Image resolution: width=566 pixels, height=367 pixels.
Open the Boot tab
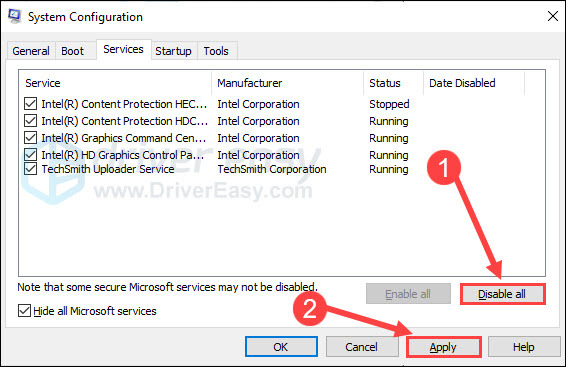[73, 51]
